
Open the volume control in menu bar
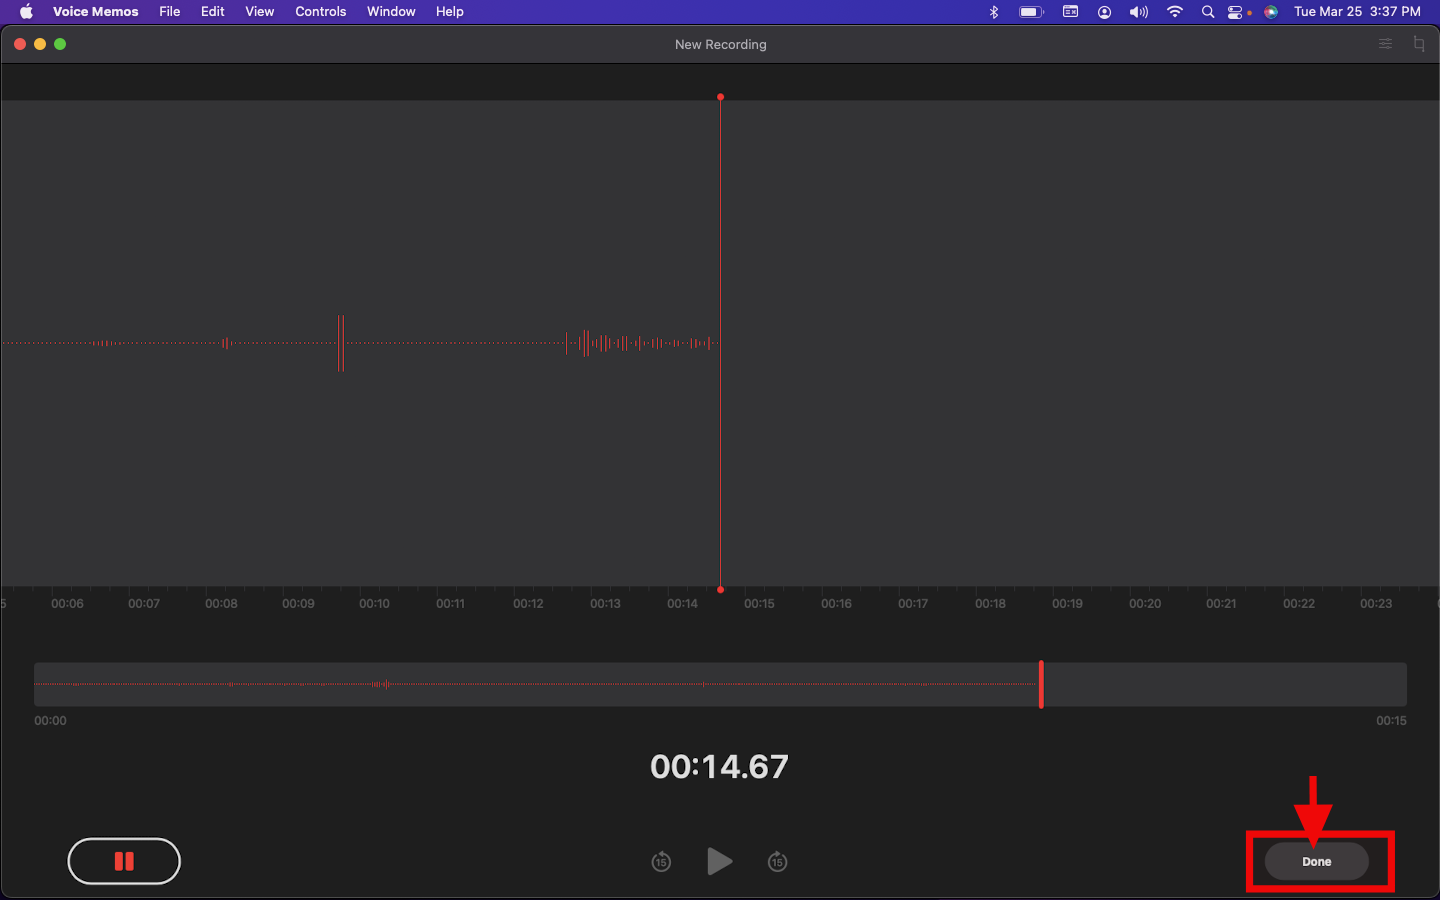(x=1139, y=12)
